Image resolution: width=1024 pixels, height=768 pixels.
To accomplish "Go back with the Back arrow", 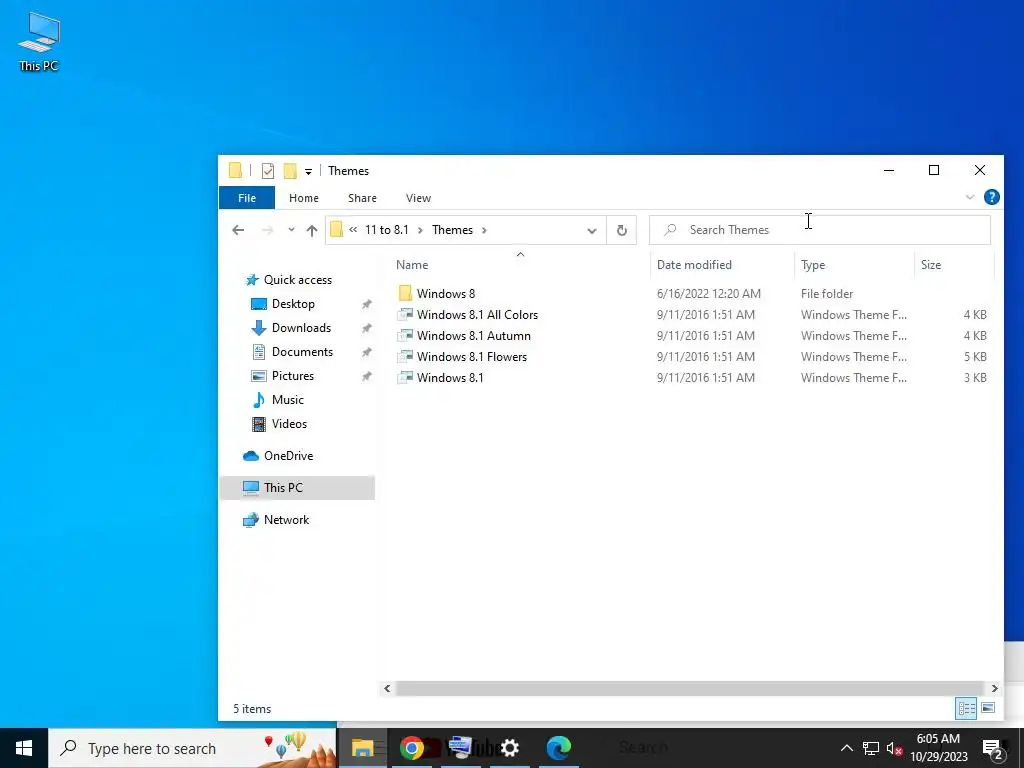I will [x=238, y=230].
